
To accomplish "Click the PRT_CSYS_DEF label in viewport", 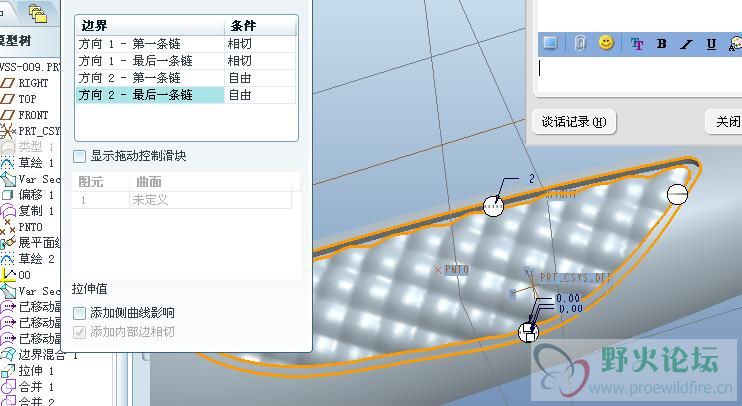I will 575,277.
